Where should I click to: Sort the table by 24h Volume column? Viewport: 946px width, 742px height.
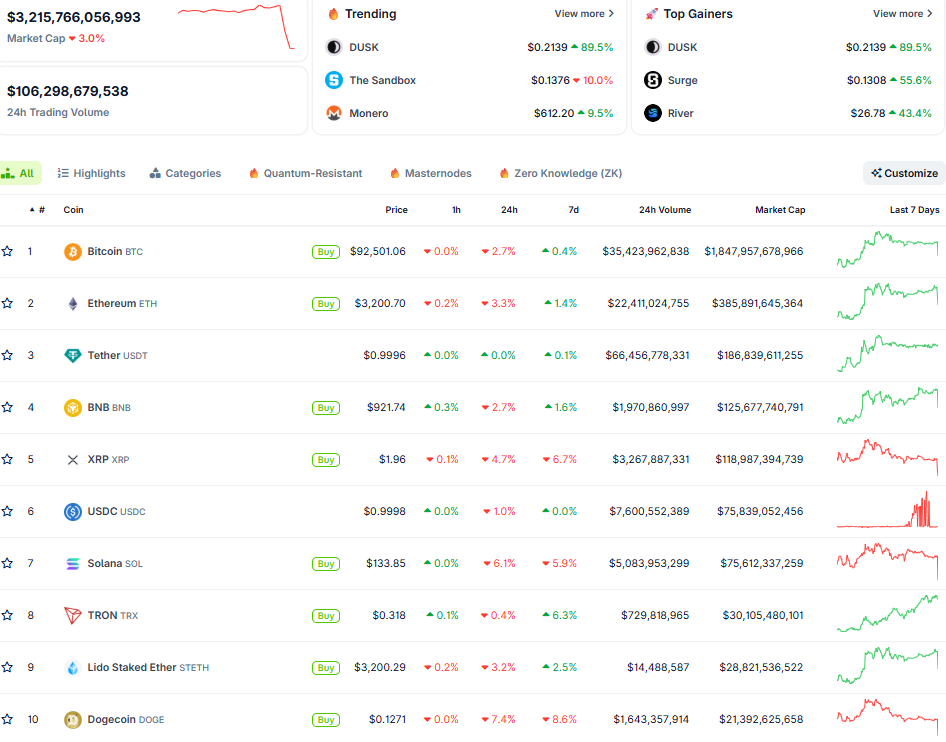pyautogui.click(x=665, y=210)
